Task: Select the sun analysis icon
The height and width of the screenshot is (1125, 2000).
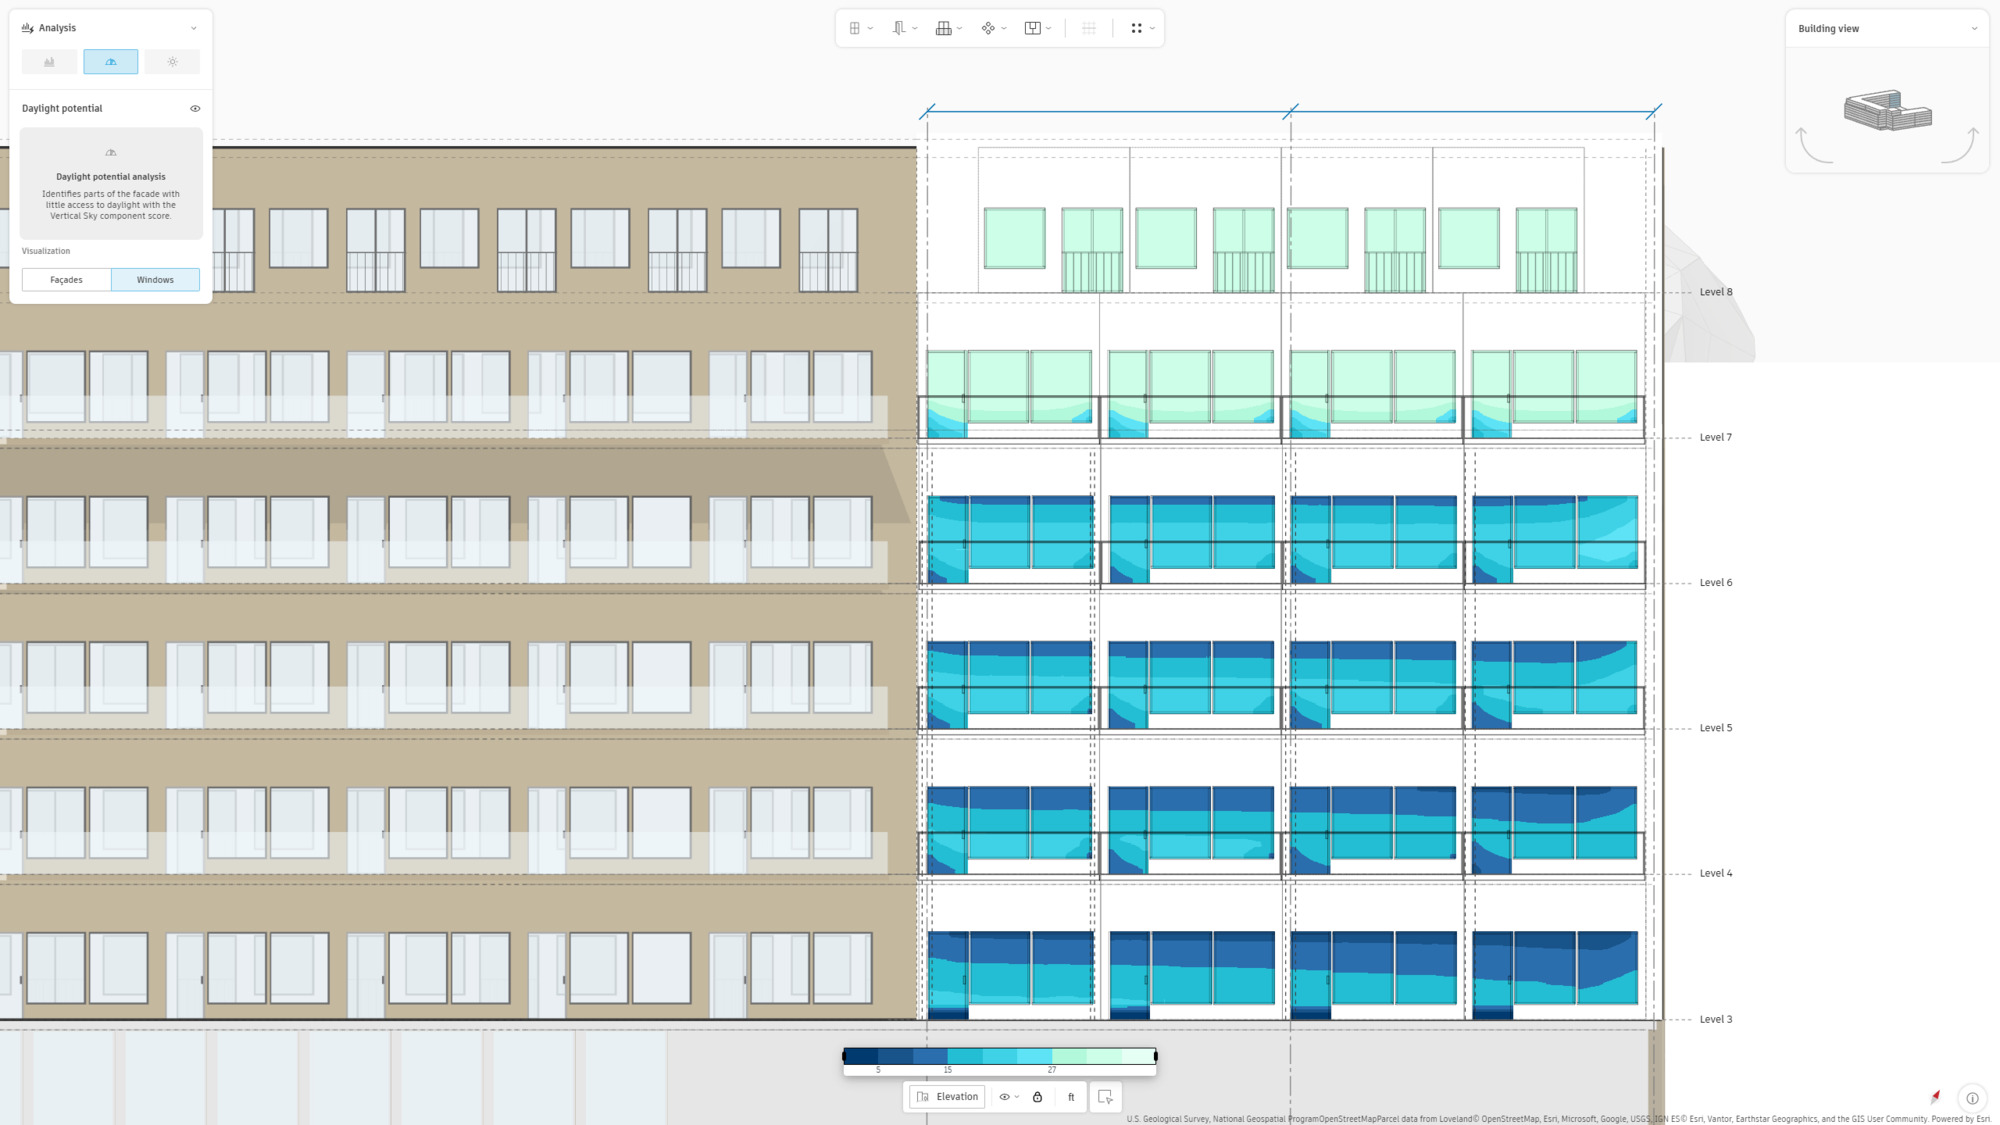Action: click(172, 62)
